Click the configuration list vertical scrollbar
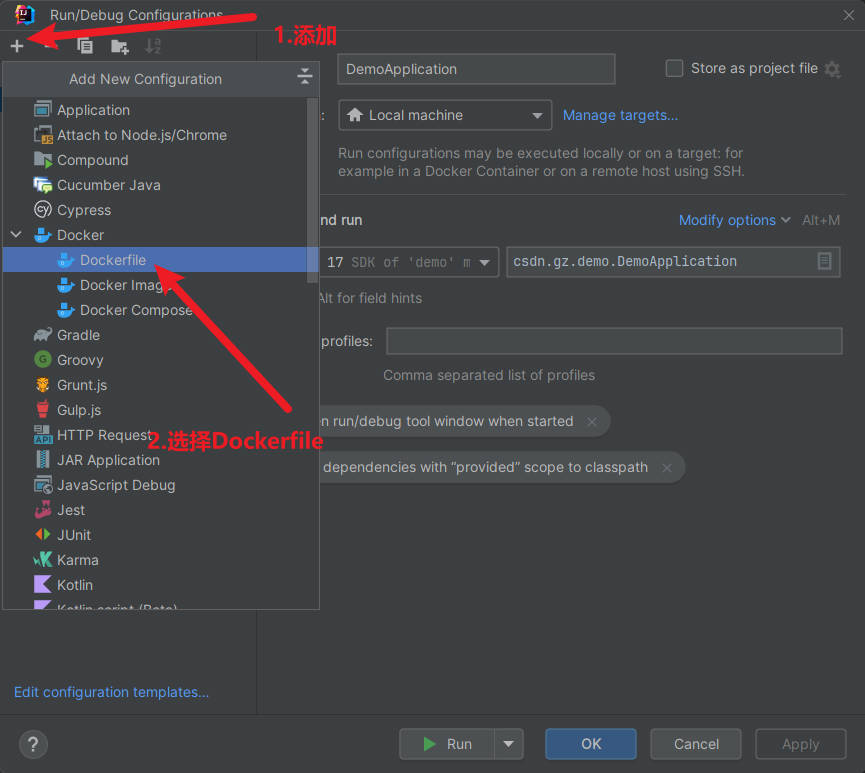 pyautogui.click(x=312, y=190)
